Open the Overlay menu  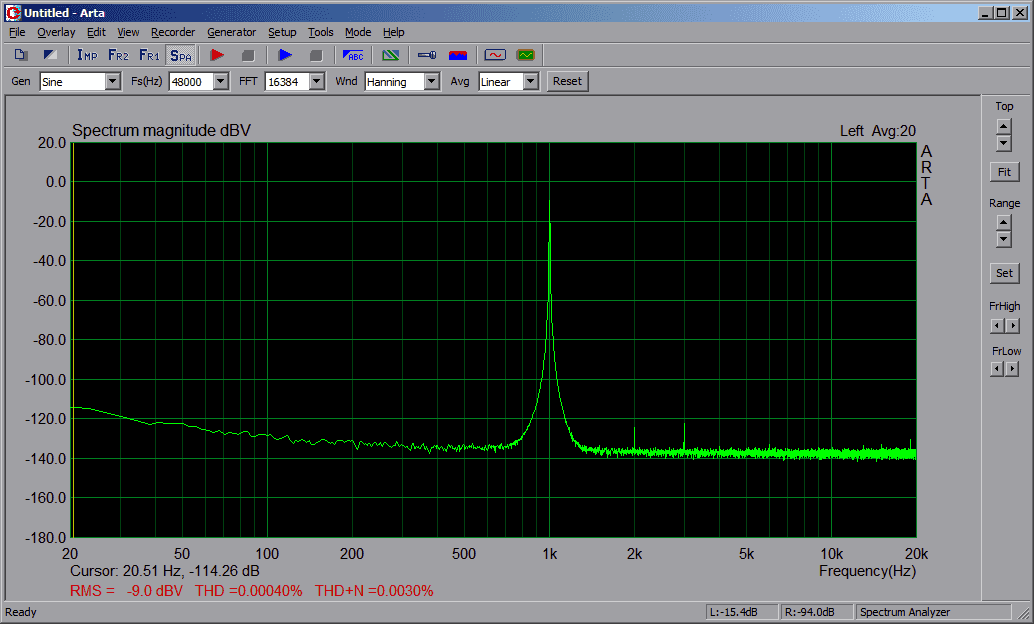[x=56, y=32]
